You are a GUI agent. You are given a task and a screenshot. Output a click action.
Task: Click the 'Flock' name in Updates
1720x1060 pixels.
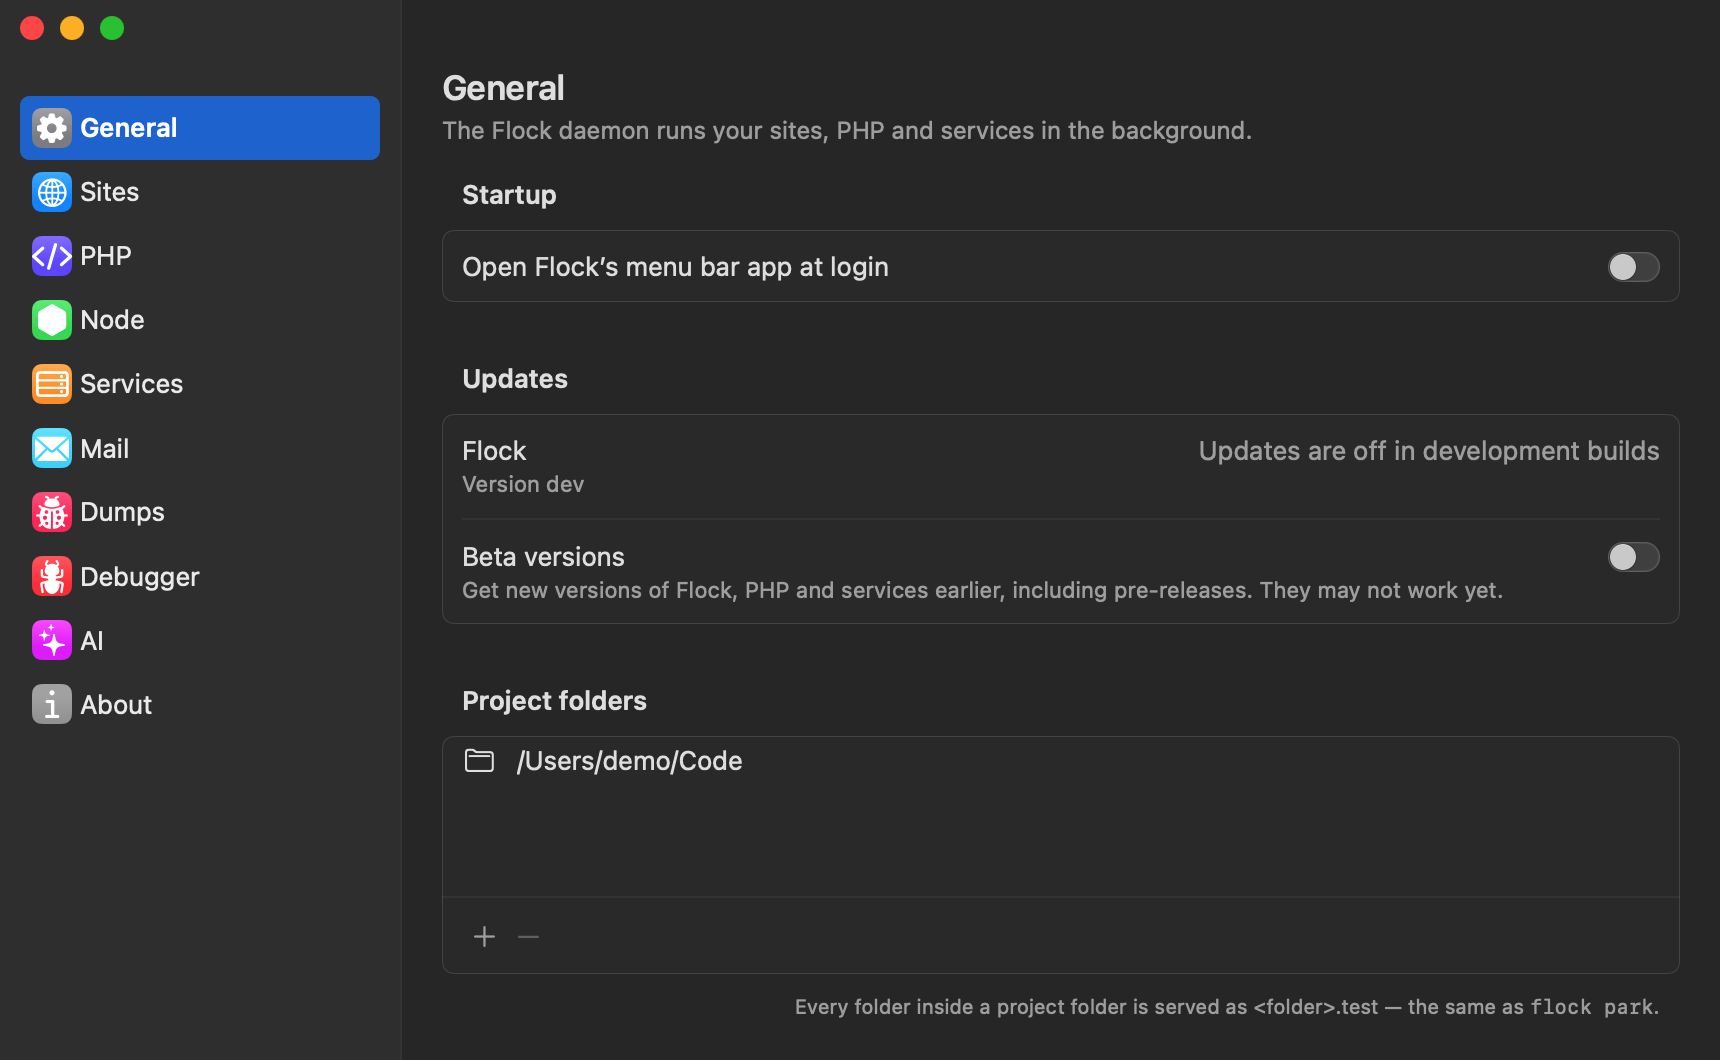click(494, 451)
